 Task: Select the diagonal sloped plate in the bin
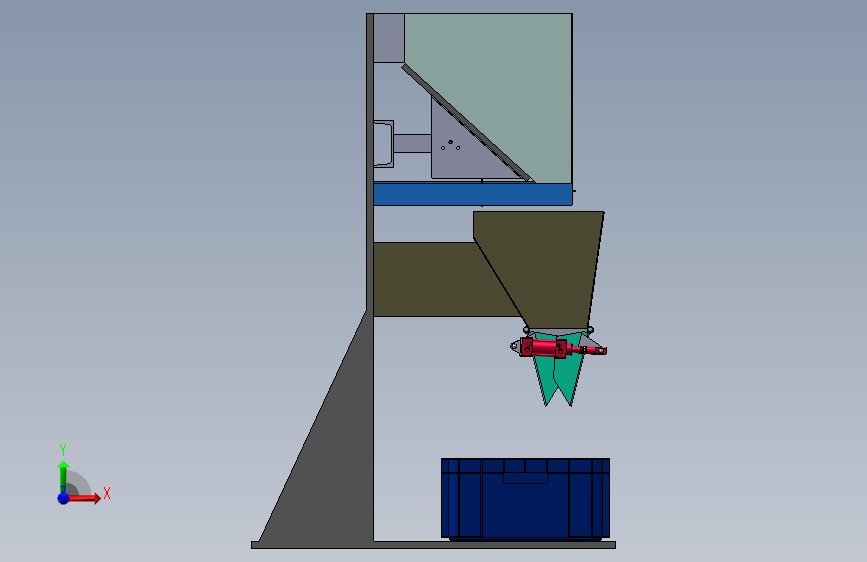tap(467, 123)
